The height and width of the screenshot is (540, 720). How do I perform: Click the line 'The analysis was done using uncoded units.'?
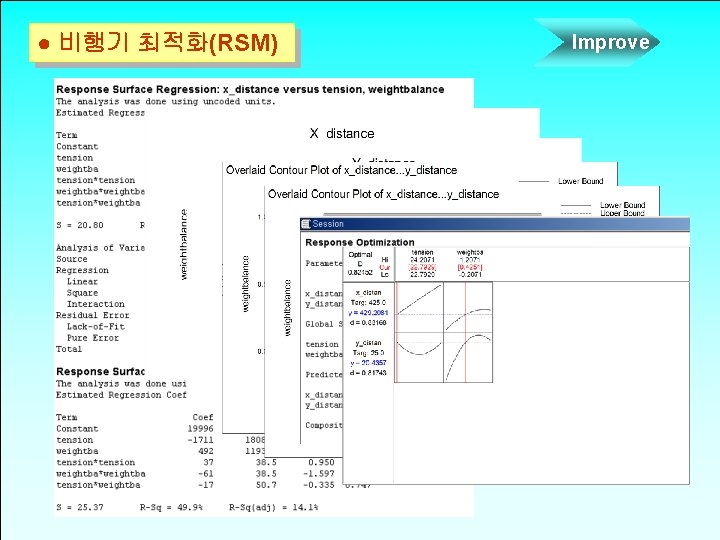pos(166,101)
